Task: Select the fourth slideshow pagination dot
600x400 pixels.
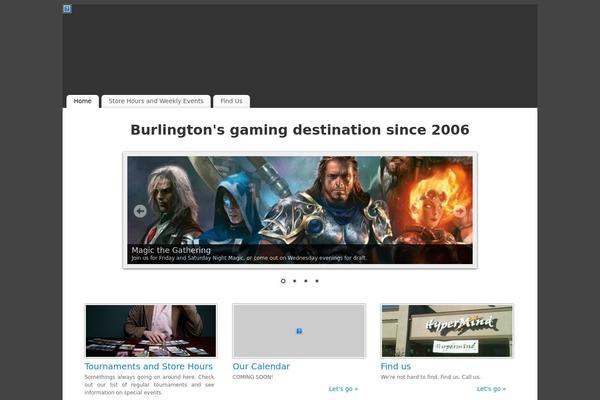Action: click(317, 281)
